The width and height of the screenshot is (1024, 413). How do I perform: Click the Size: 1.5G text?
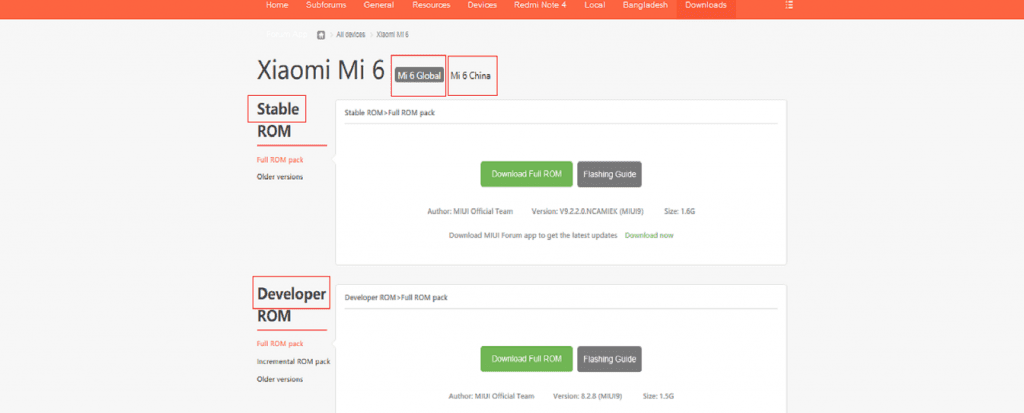[658, 396]
